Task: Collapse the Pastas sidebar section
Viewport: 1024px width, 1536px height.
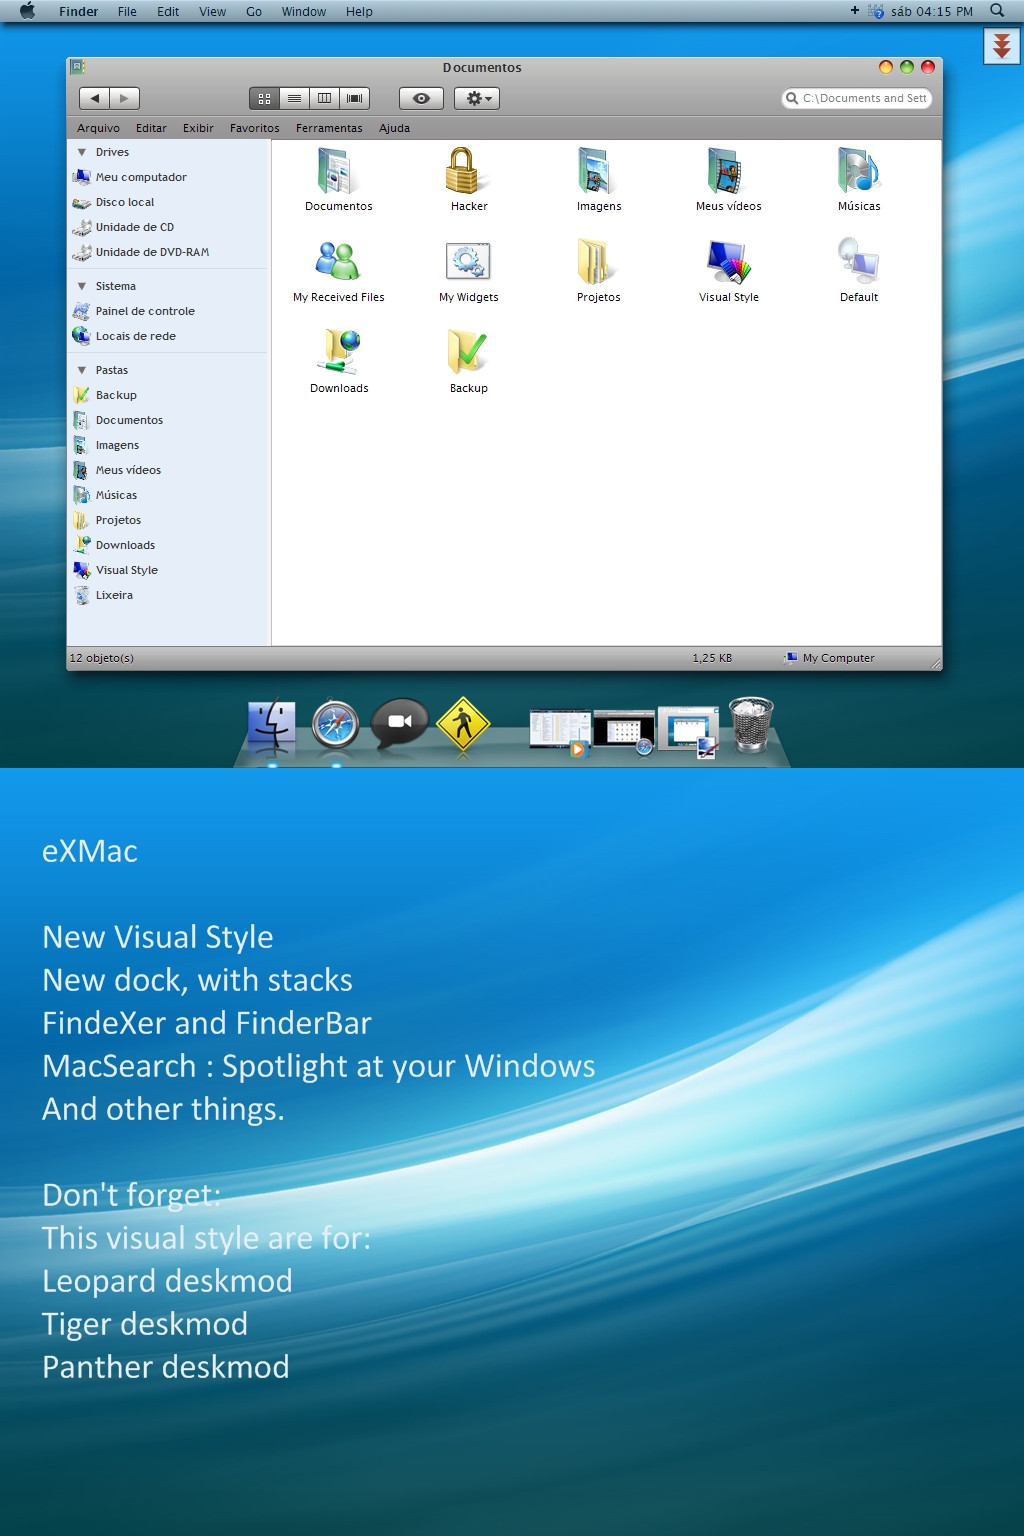Action: (x=82, y=370)
